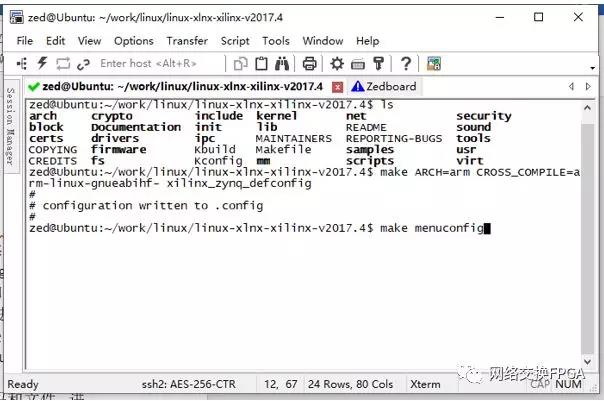
Task: Expand the toolbar overflow arrow
Action: click(x=592, y=68)
